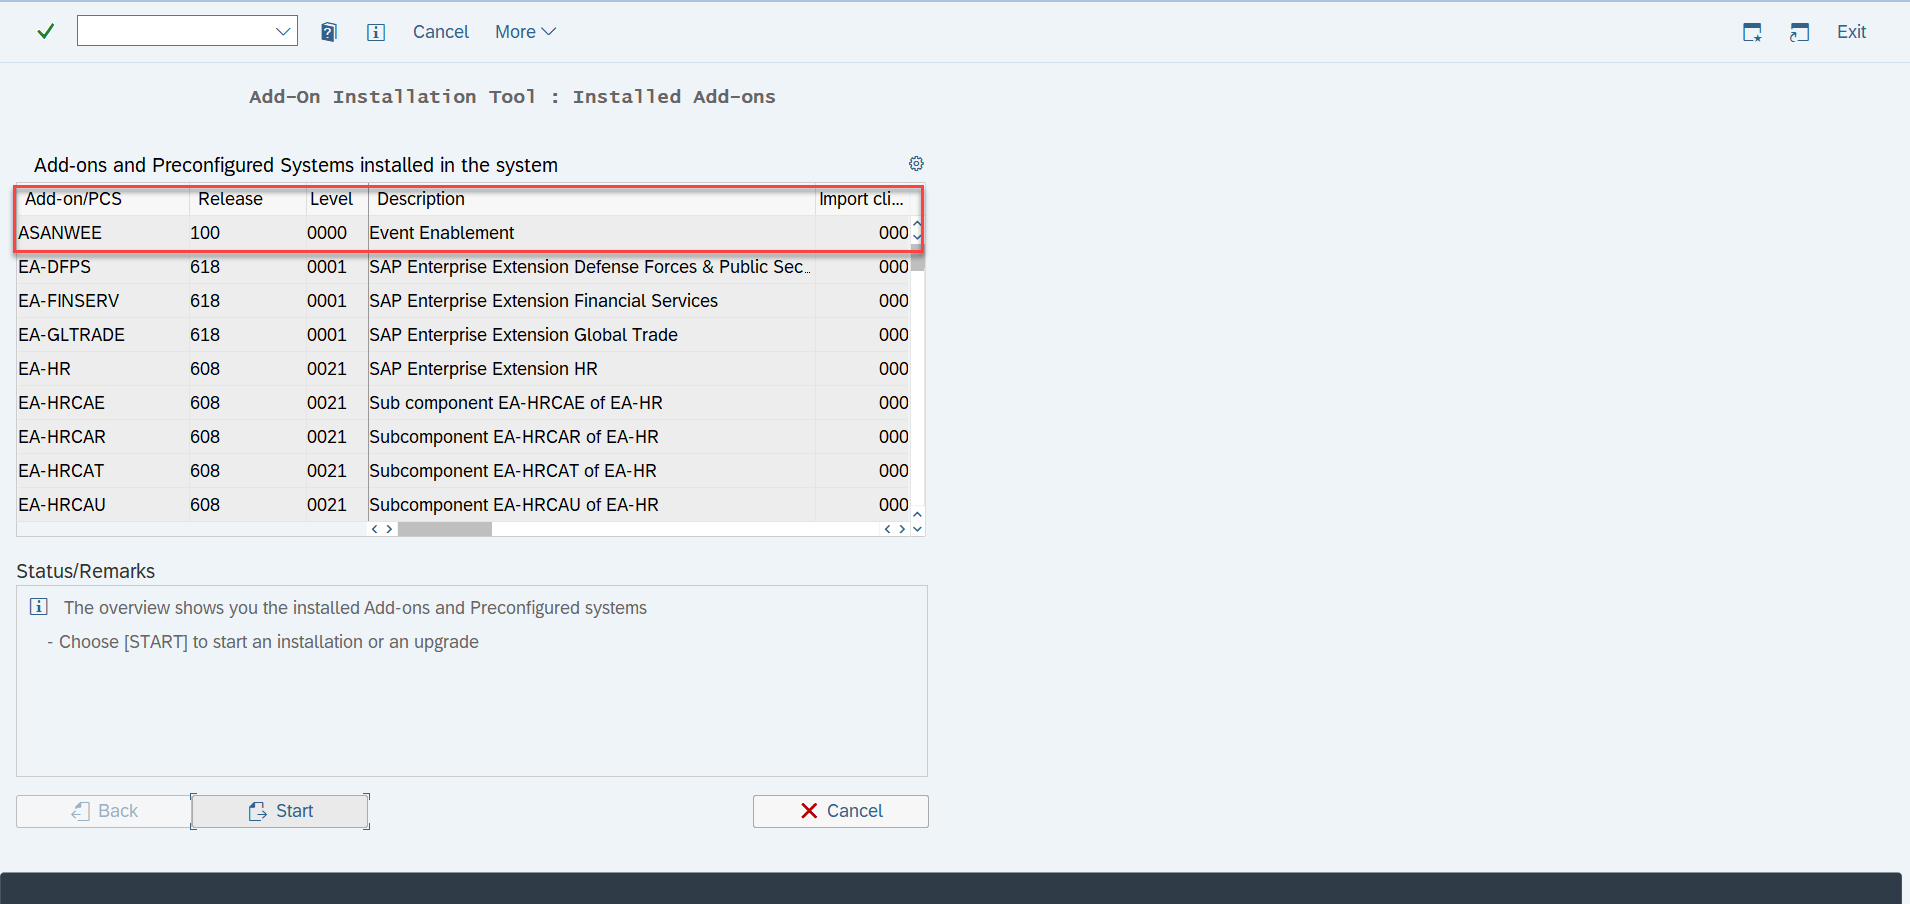
Task: Select the EA-HRCAR row
Action: 463,437
